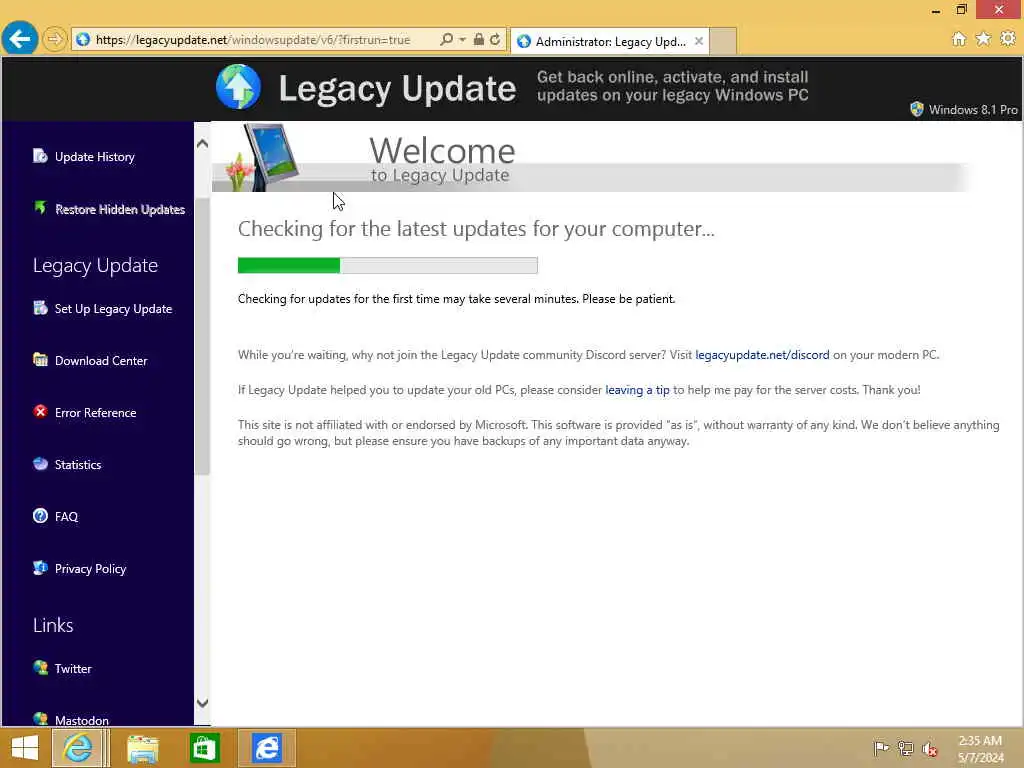1024x768 pixels.
Task: Click the muted volume tray icon
Action: pyautogui.click(x=930, y=748)
